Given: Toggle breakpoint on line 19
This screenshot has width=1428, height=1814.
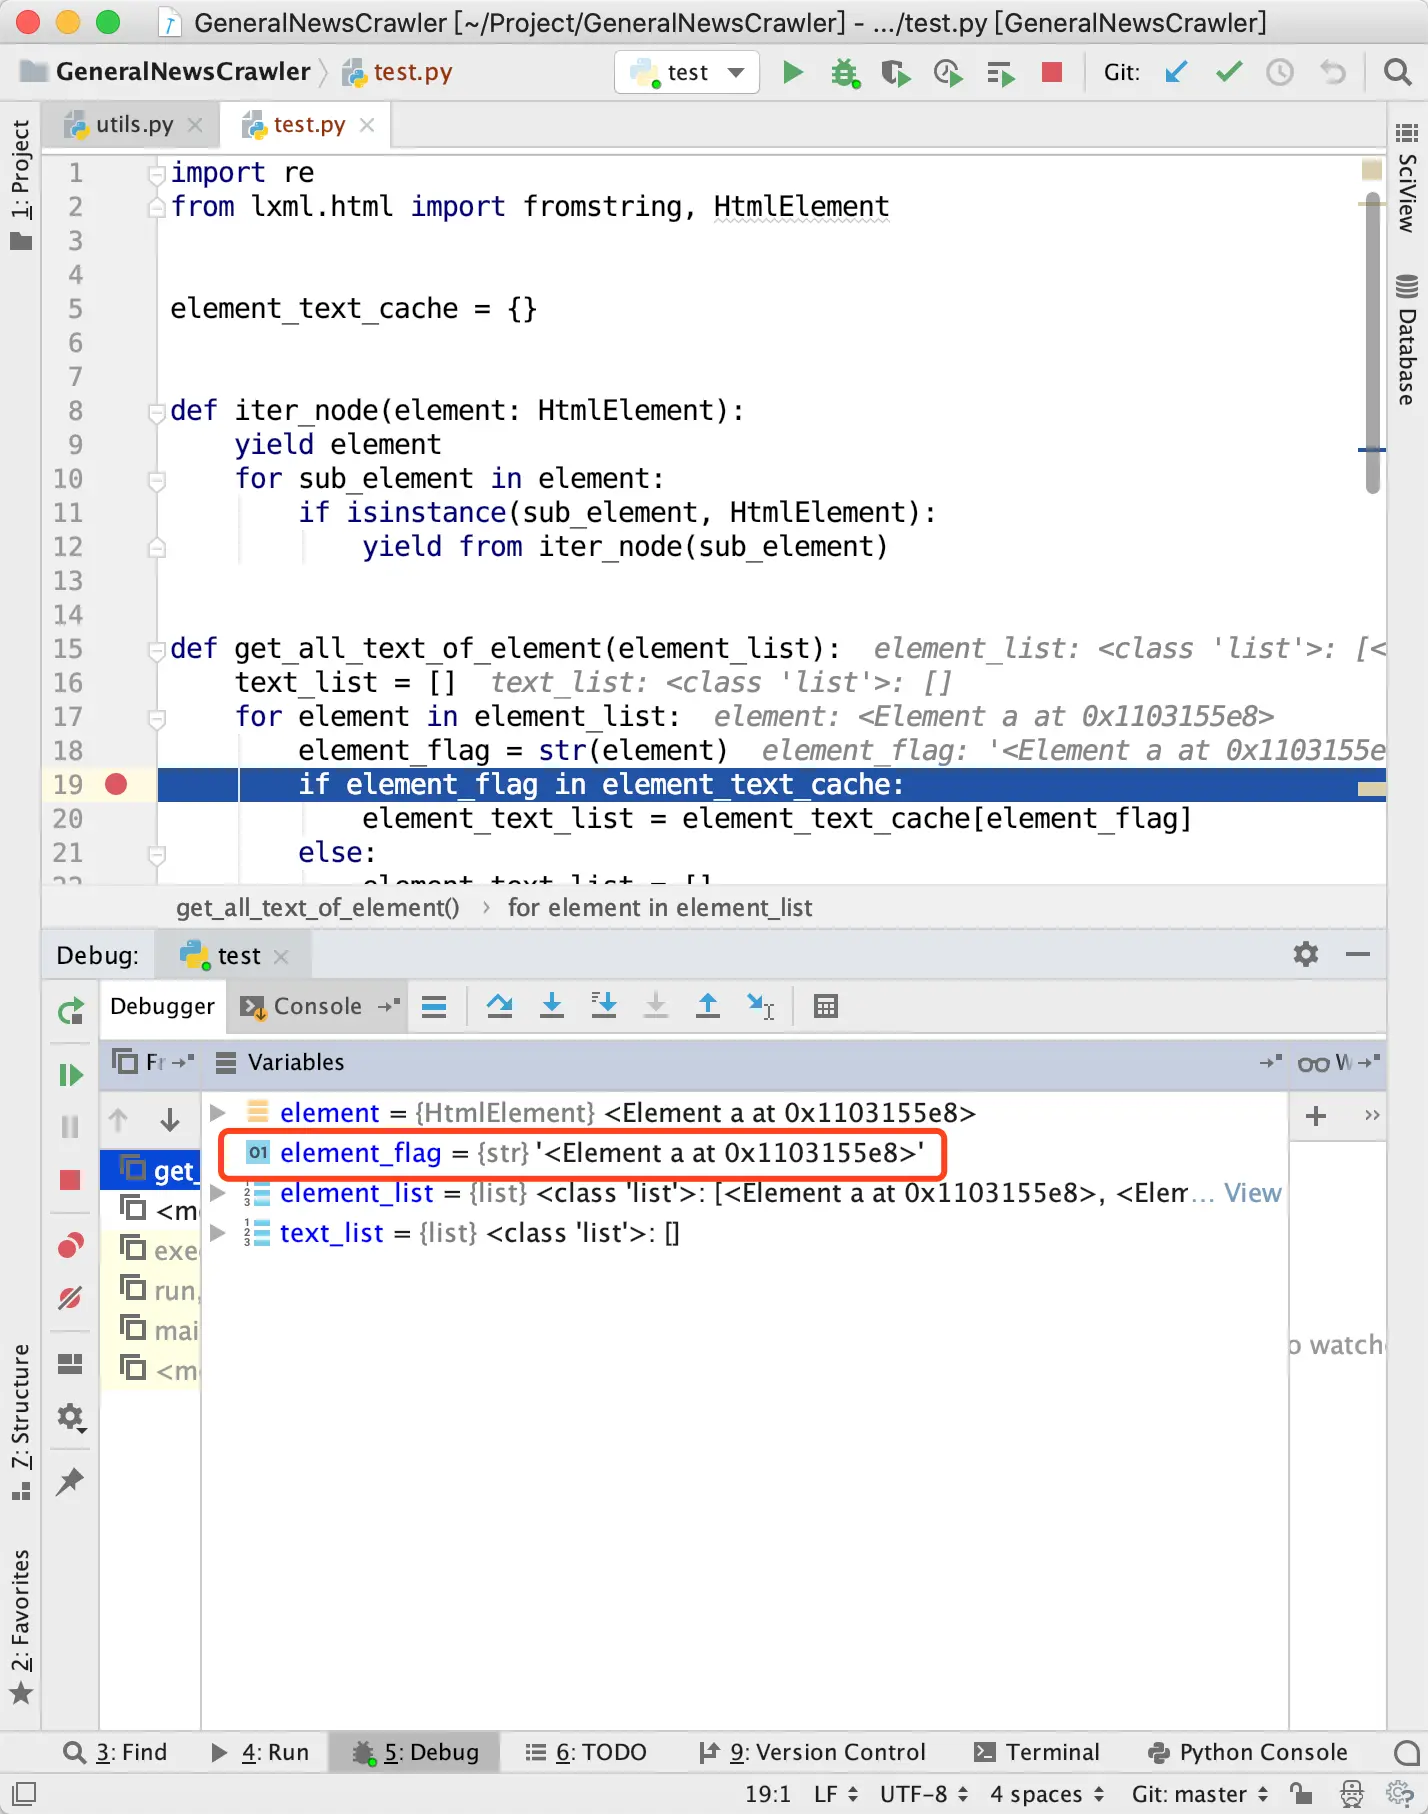Looking at the screenshot, I should 116,784.
